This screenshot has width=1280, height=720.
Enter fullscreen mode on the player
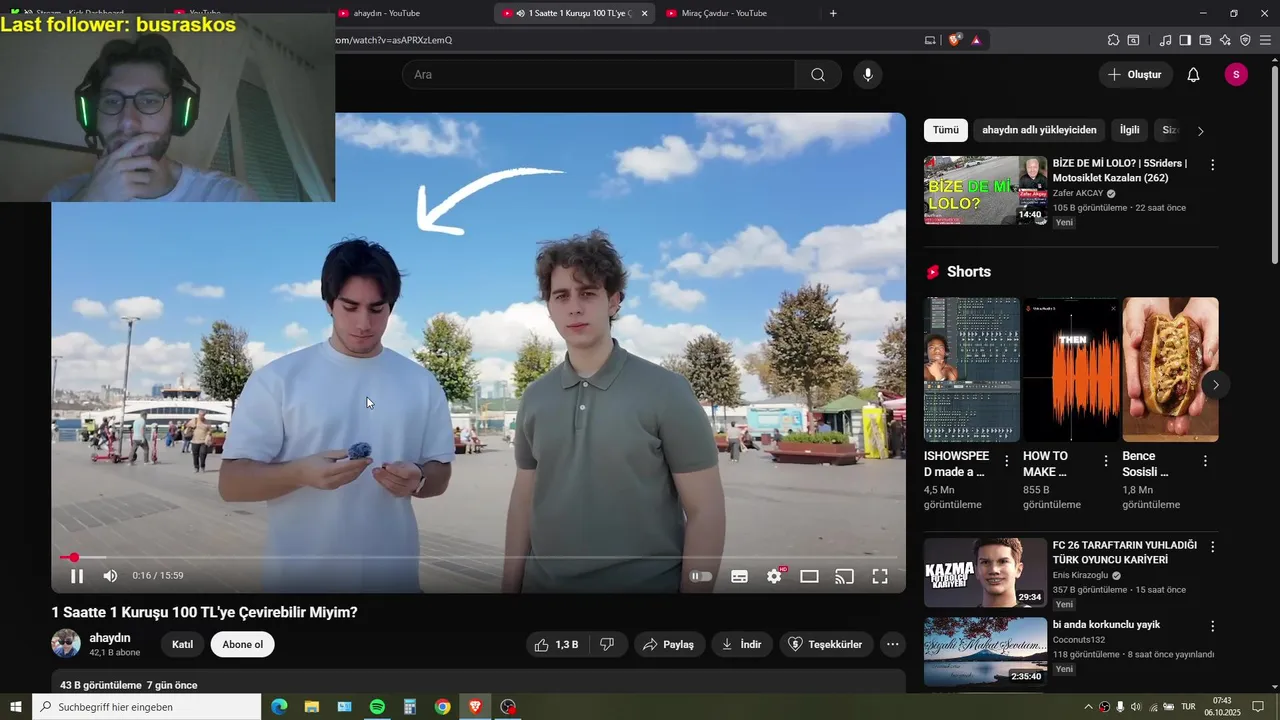click(880, 576)
